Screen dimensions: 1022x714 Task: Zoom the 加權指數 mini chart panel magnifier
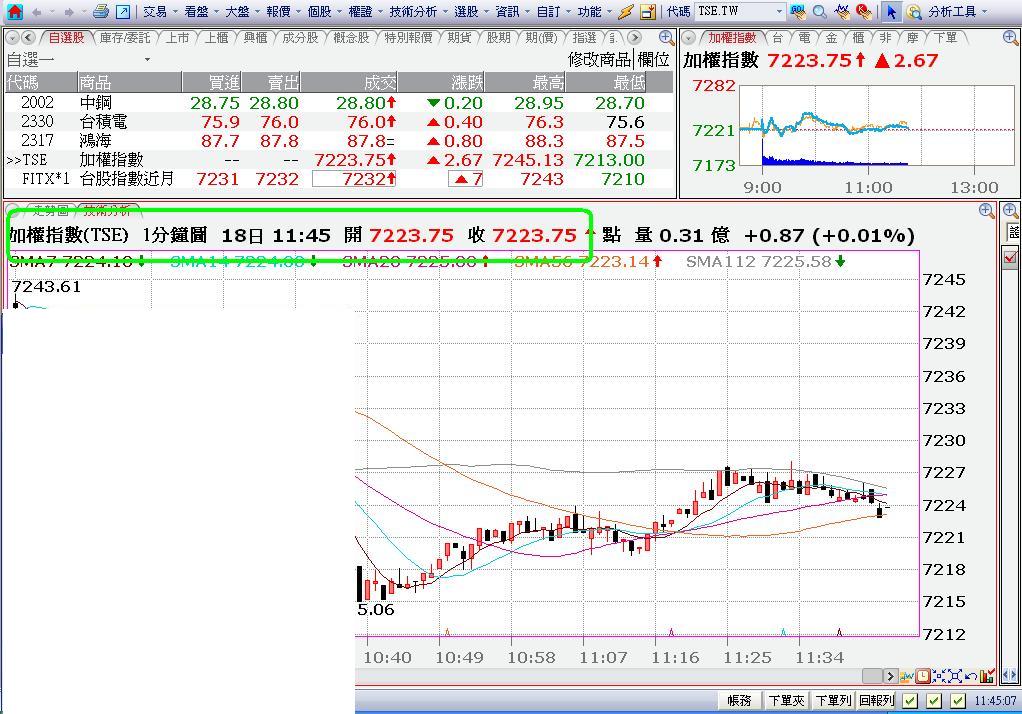[1010, 38]
